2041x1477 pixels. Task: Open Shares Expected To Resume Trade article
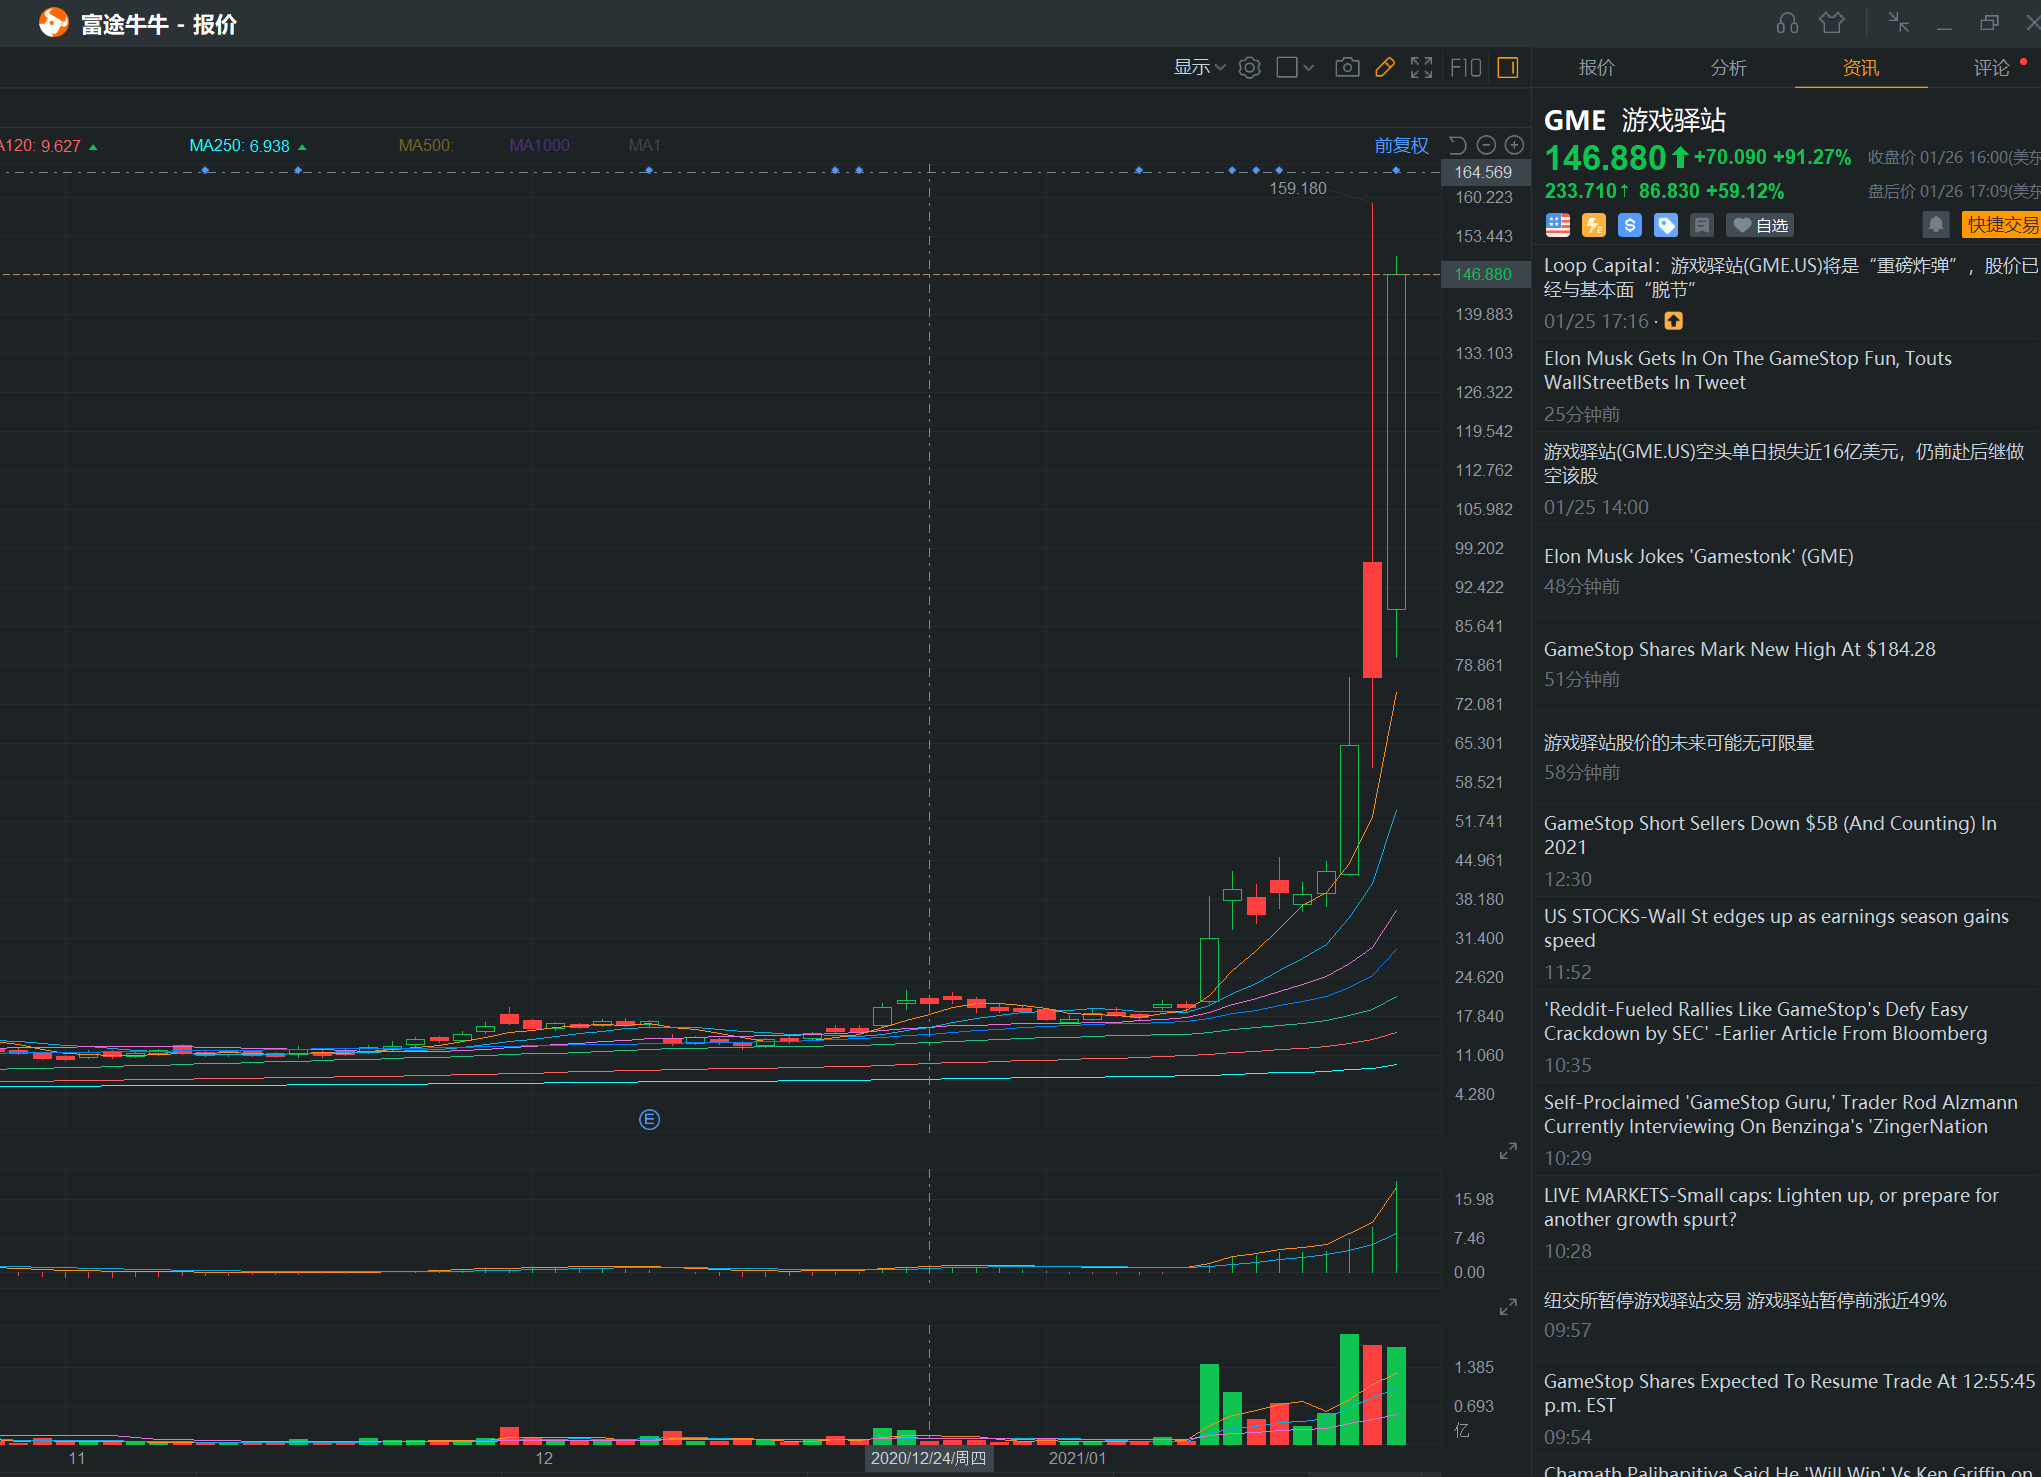(1786, 1408)
